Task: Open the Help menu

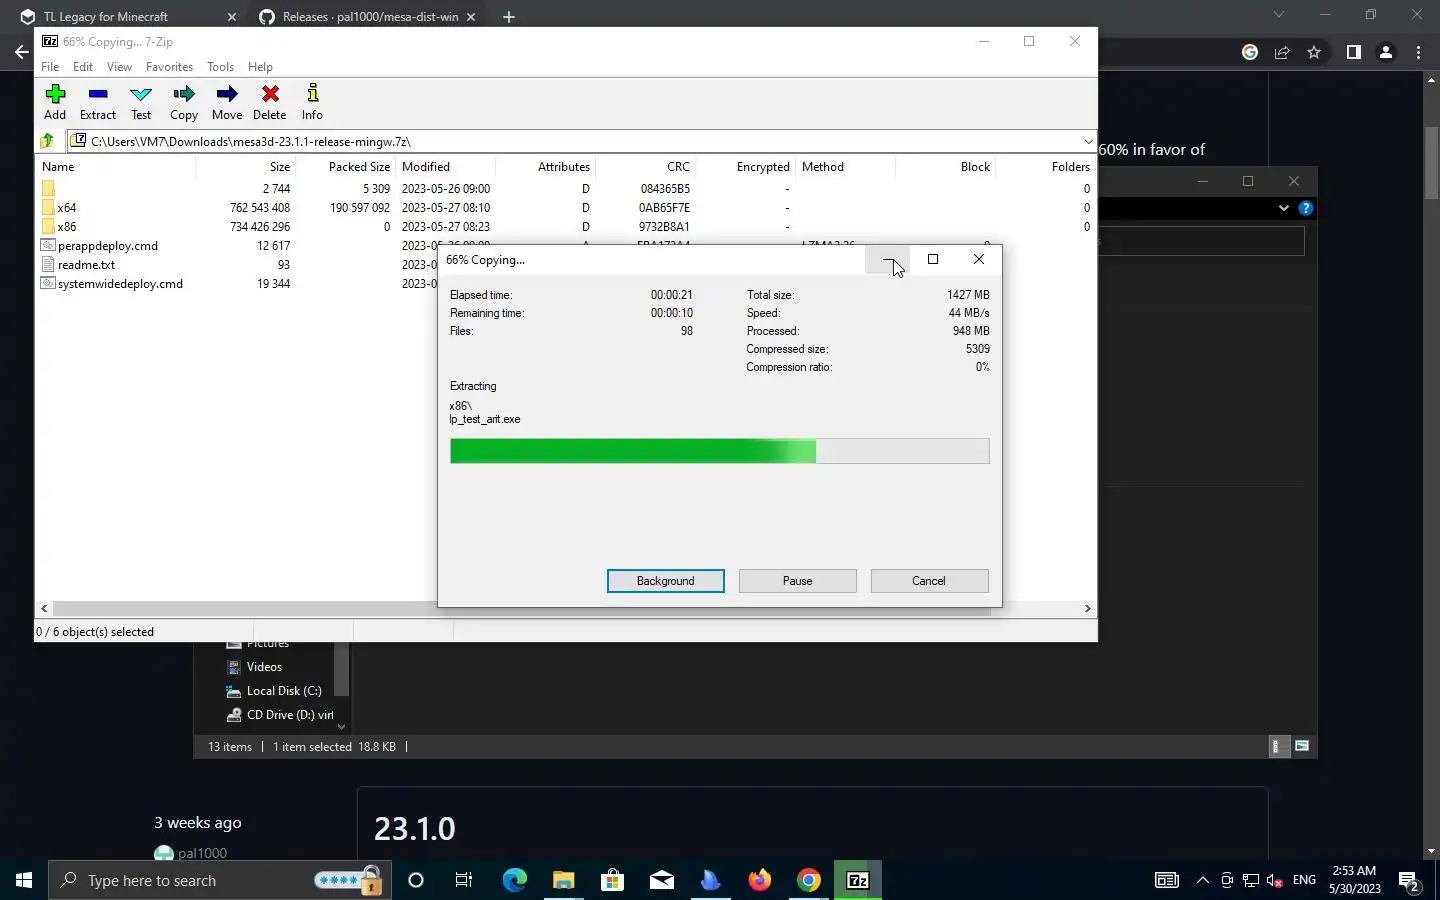Action: click(260, 67)
